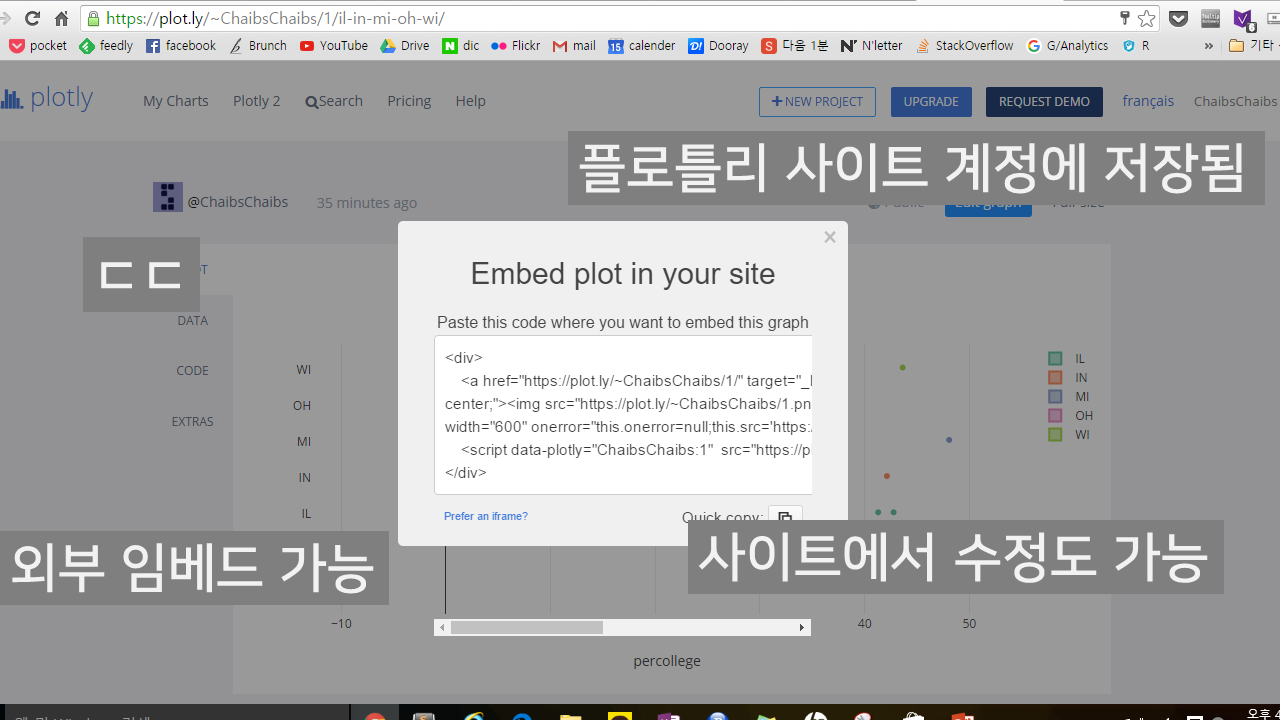1280x720 pixels.
Task: Open the Search menu item
Action: (x=334, y=101)
